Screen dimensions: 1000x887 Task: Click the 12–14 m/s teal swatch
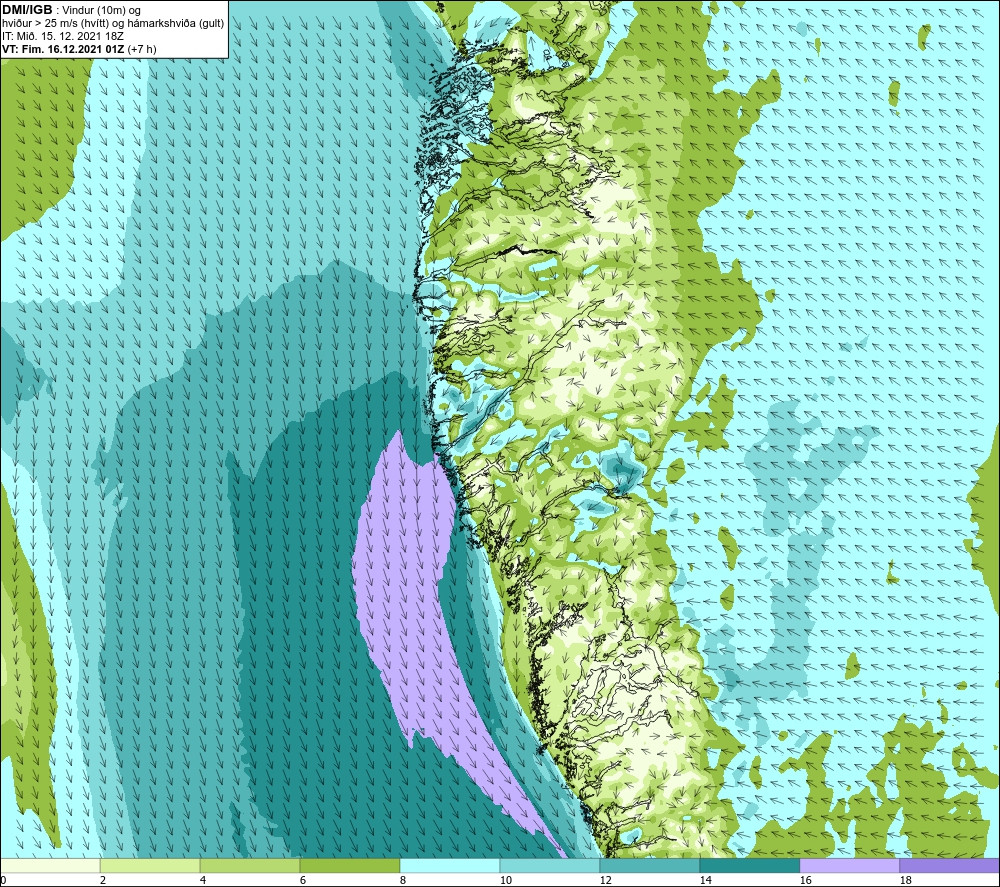[x=649, y=866]
